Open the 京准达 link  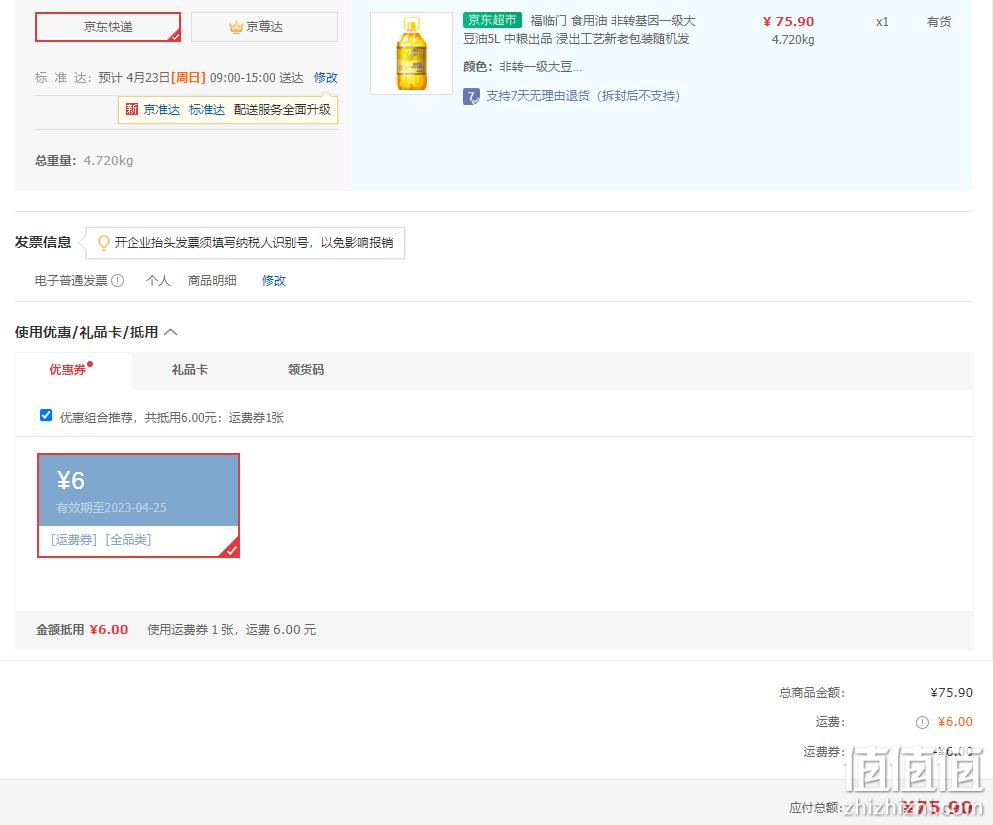[x=161, y=110]
